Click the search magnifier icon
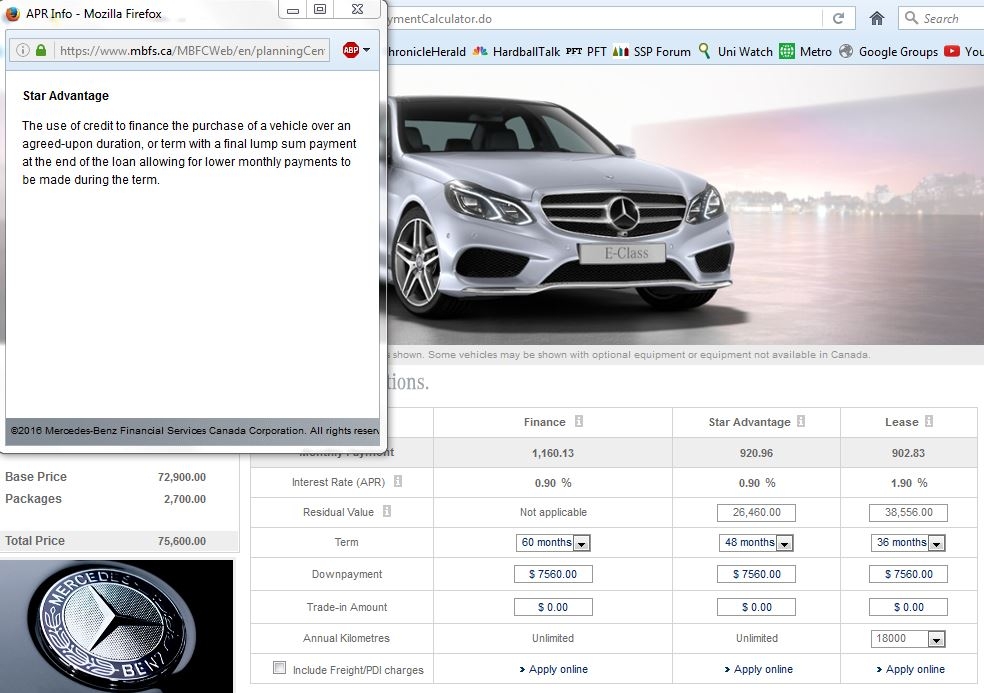This screenshot has width=984, height=693. tap(911, 18)
